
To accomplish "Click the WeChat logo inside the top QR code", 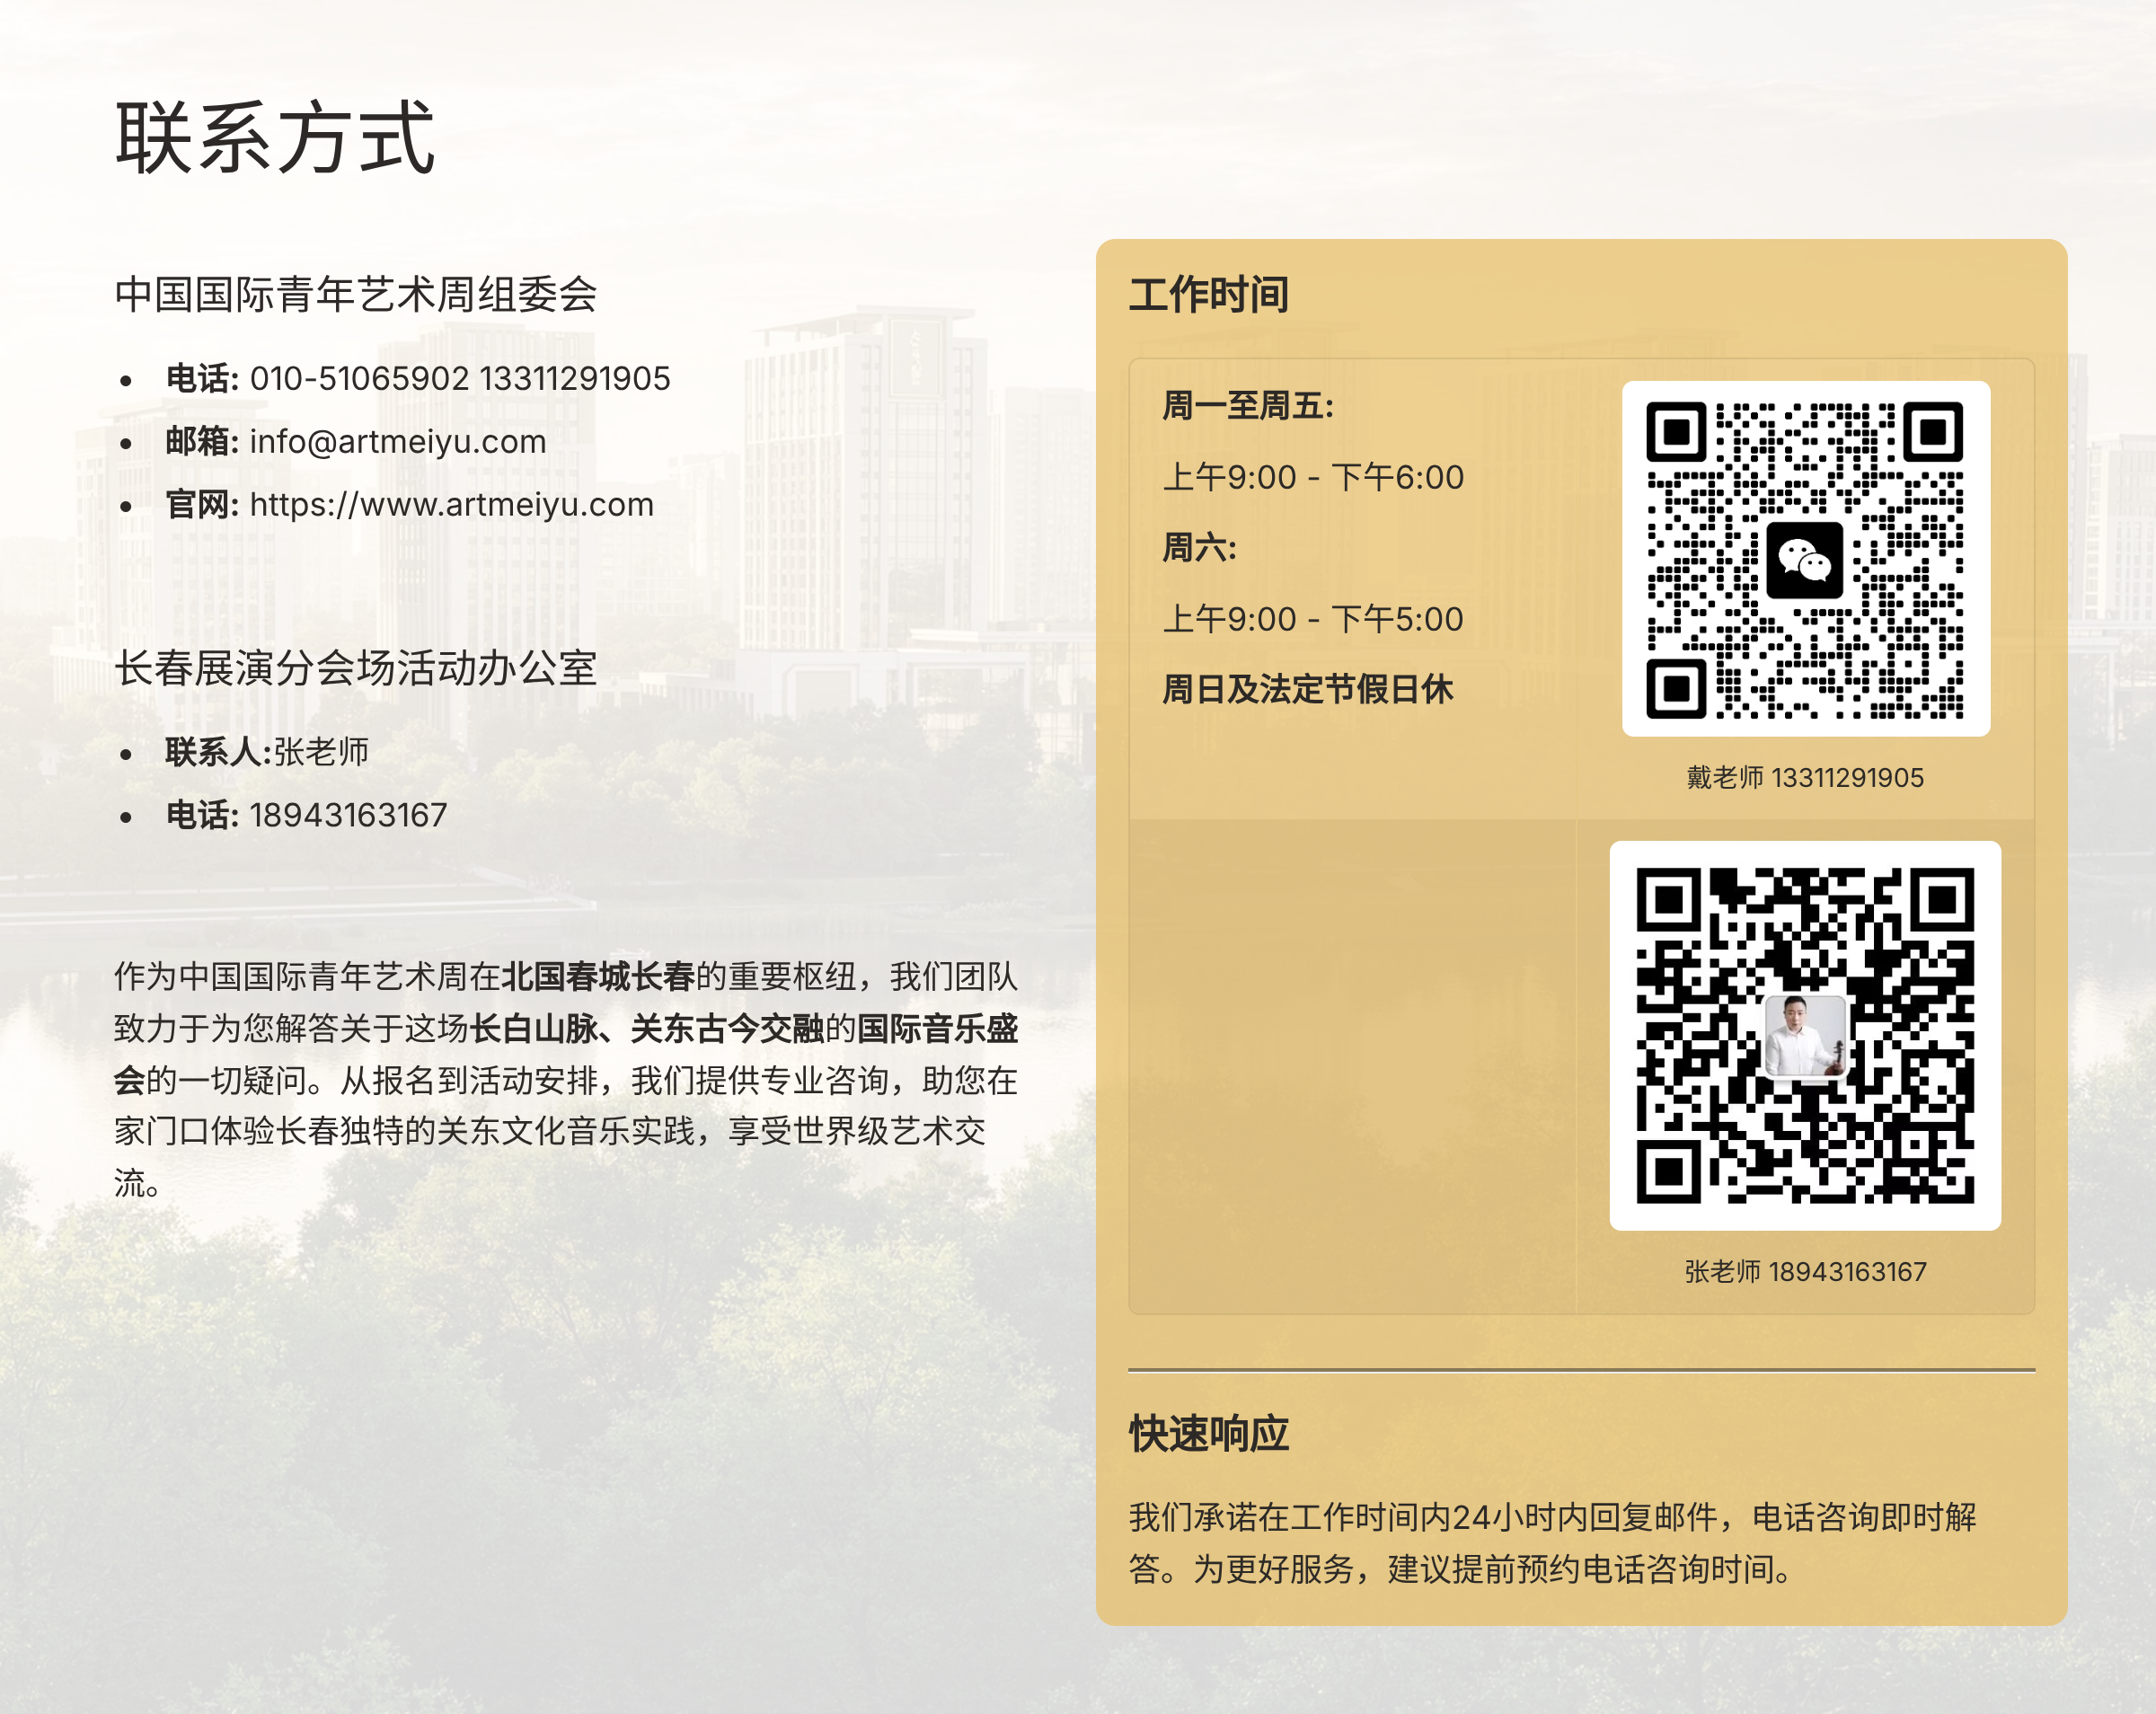I will click(x=1804, y=560).
